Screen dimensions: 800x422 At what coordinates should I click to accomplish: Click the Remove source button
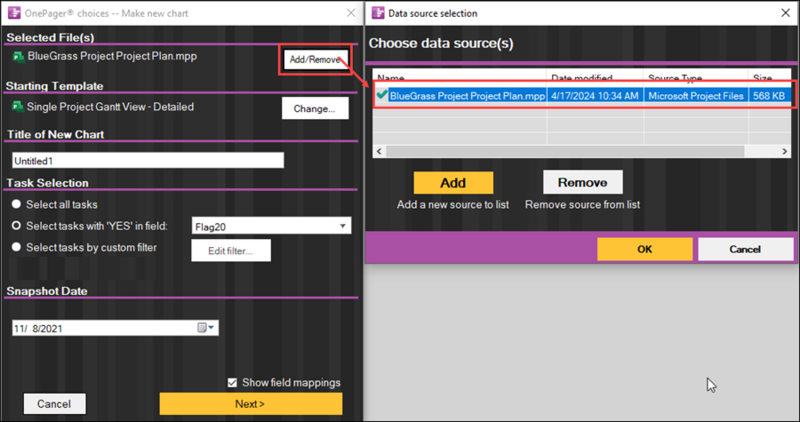coord(583,183)
